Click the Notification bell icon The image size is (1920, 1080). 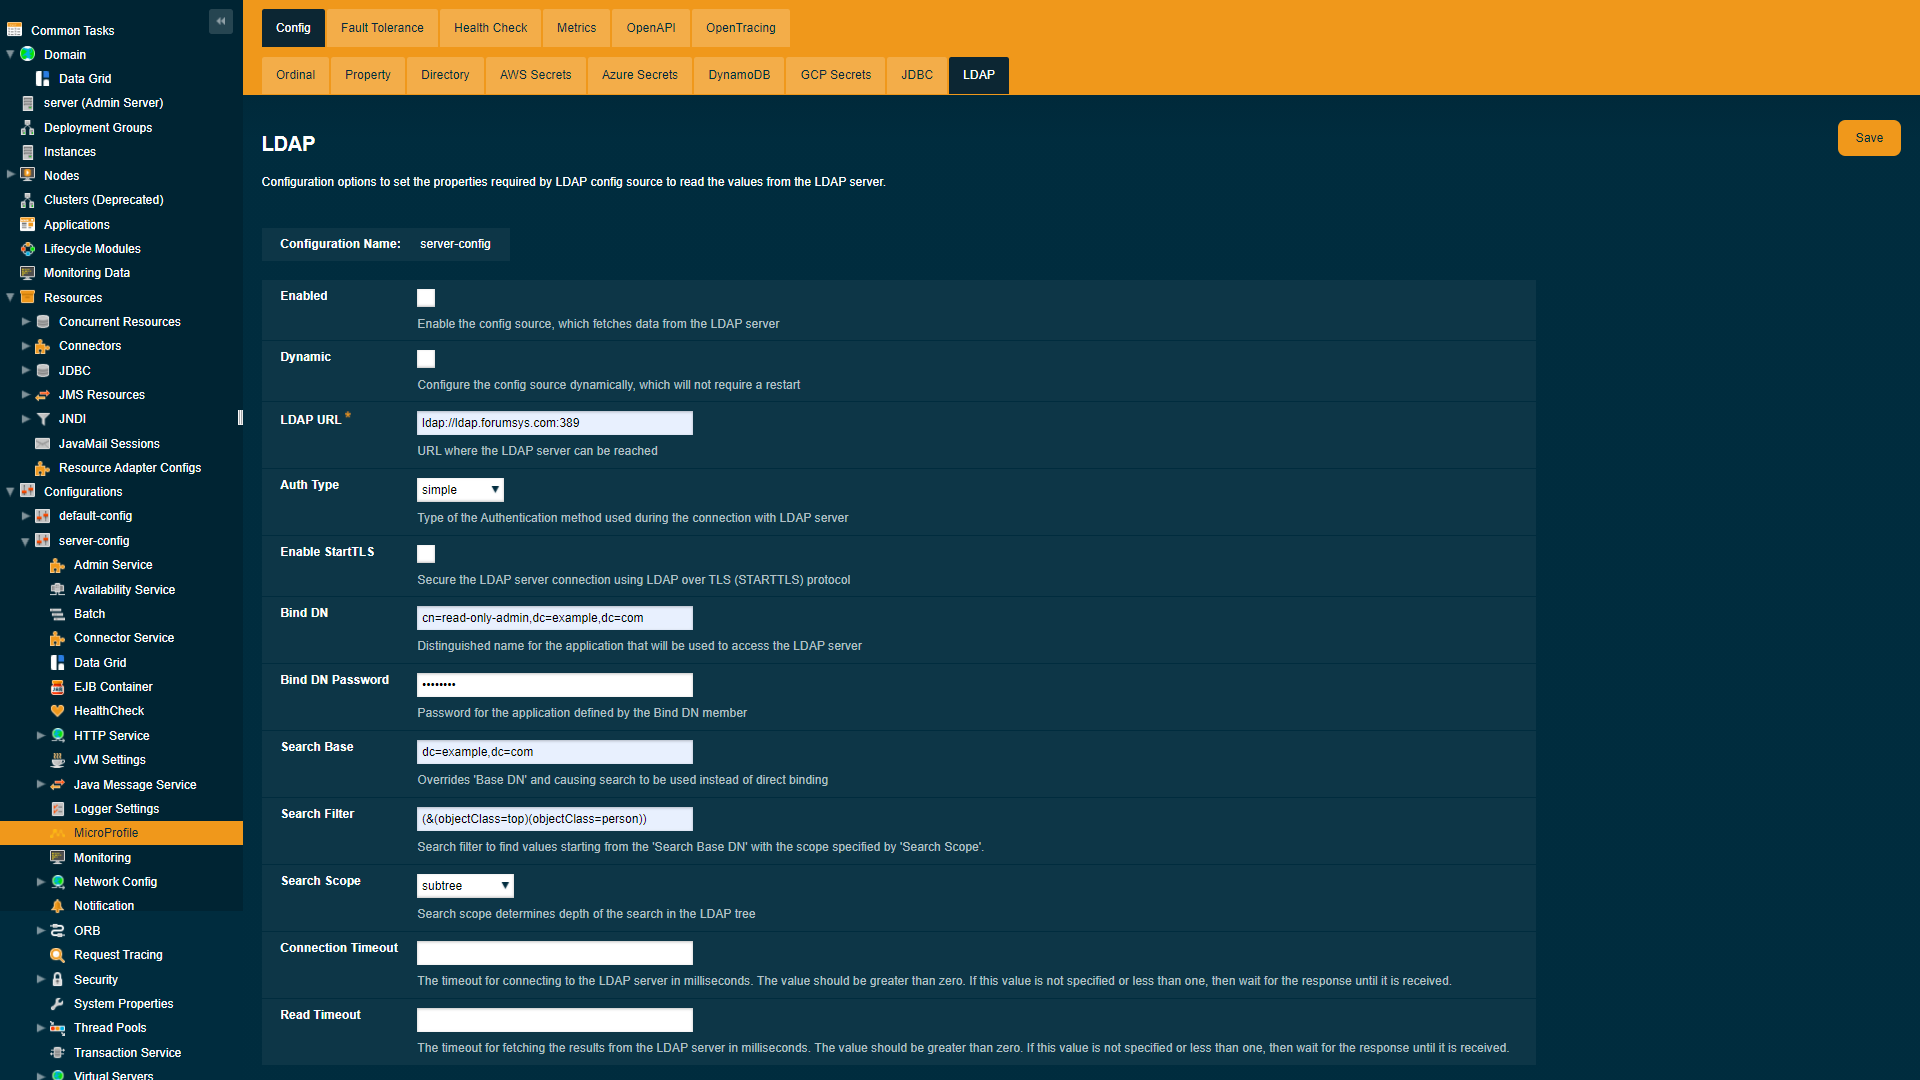58,906
